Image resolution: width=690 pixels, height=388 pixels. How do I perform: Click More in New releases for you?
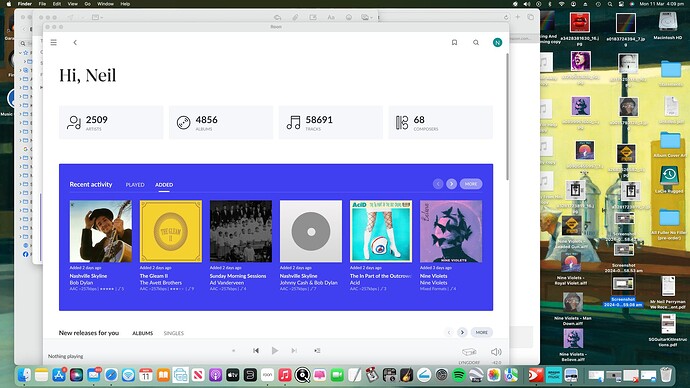tap(481, 332)
